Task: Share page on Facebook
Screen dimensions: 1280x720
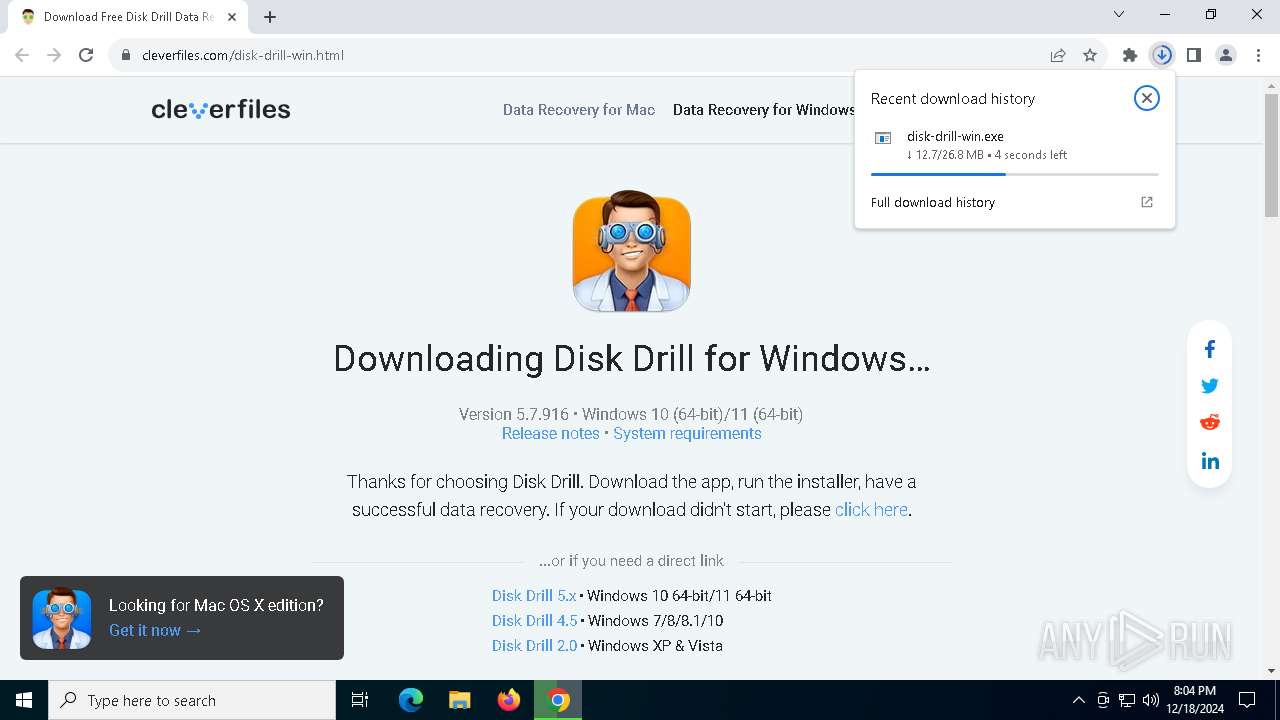Action: tap(1210, 349)
